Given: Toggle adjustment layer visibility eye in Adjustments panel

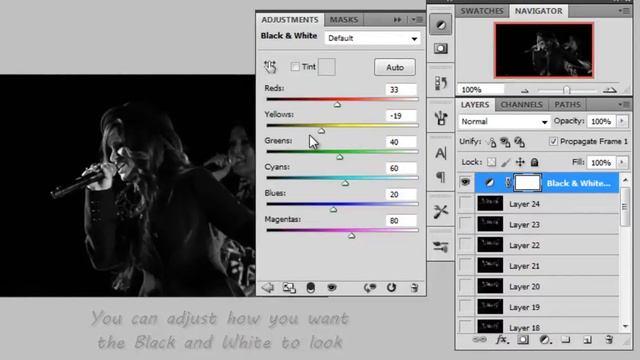Looking at the screenshot, I should click(332, 287).
